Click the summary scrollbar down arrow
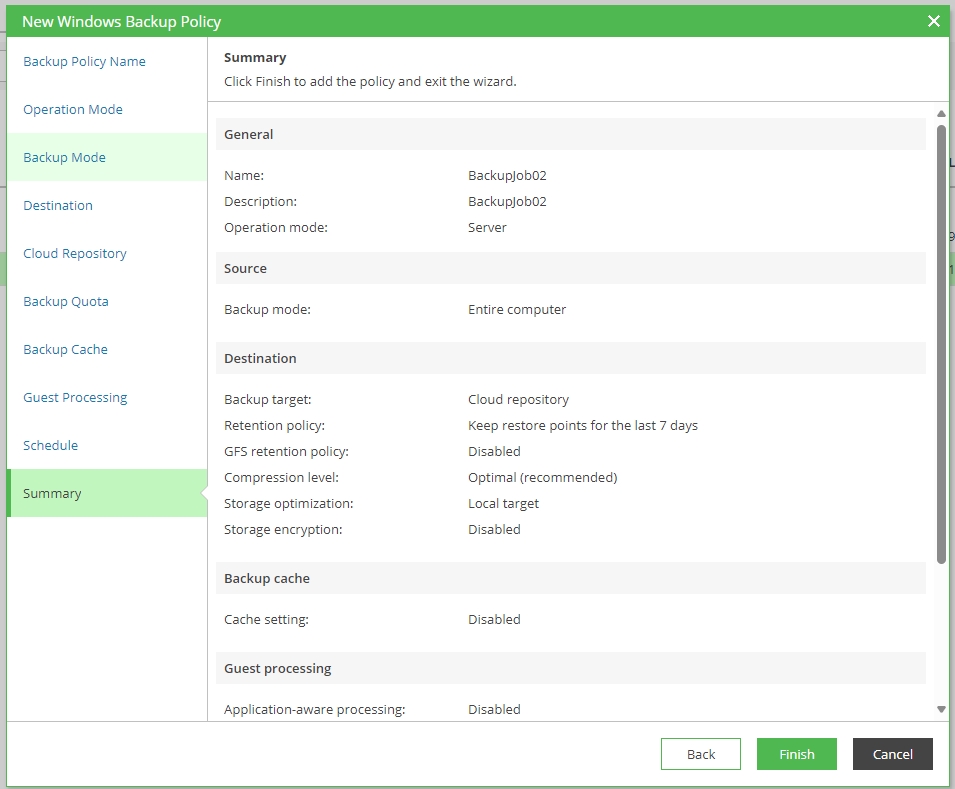This screenshot has width=955, height=789. pyautogui.click(x=941, y=709)
